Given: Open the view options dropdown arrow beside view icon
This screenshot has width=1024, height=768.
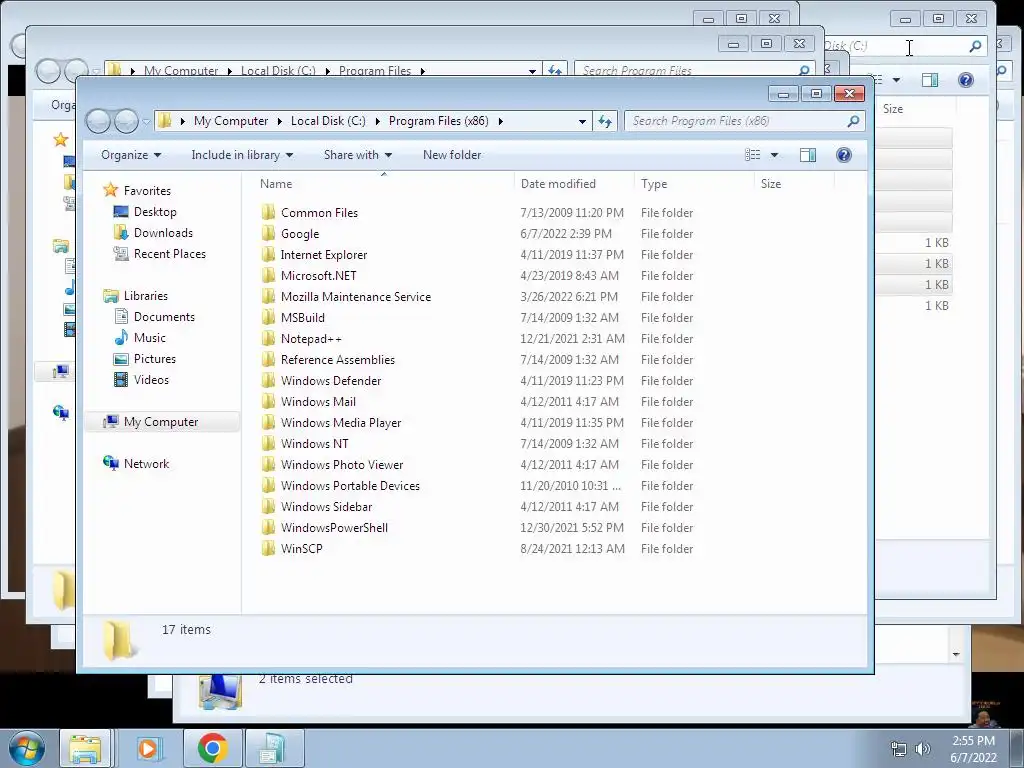Looking at the screenshot, I should point(775,155).
